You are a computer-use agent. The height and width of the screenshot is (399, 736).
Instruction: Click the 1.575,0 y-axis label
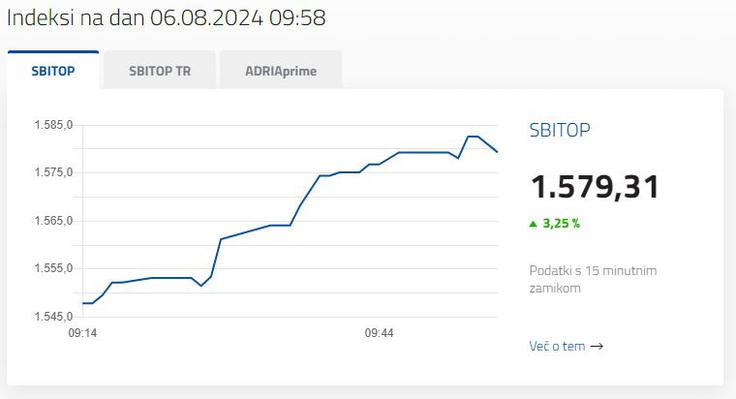(54, 172)
